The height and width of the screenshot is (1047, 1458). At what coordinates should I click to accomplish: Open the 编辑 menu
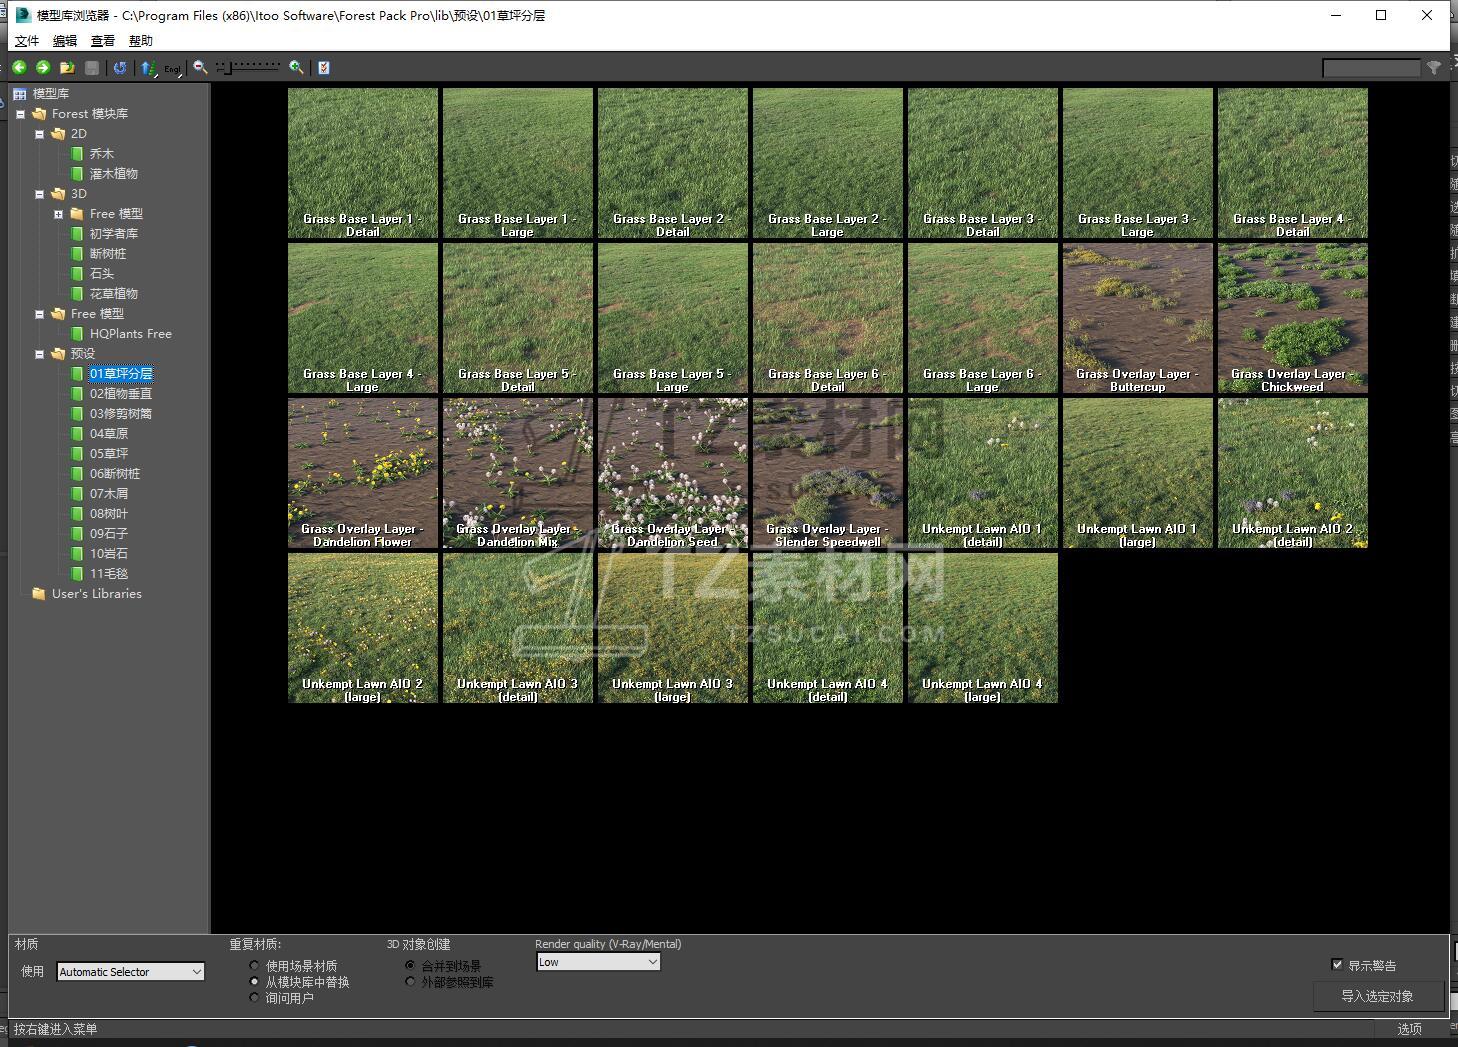(x=65, y=41)
